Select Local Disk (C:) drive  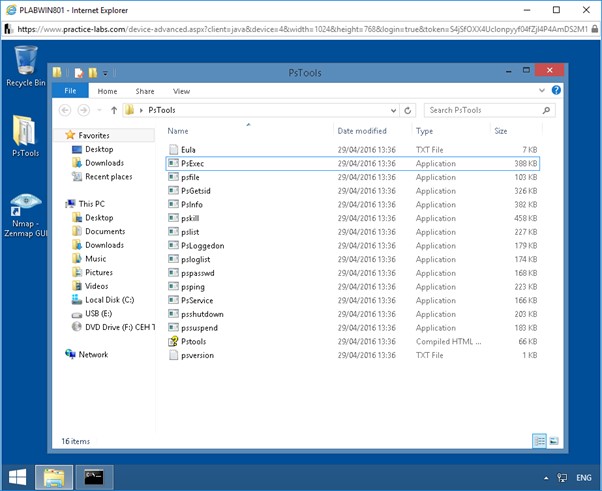pyautogui.click(x=109, y=300)
